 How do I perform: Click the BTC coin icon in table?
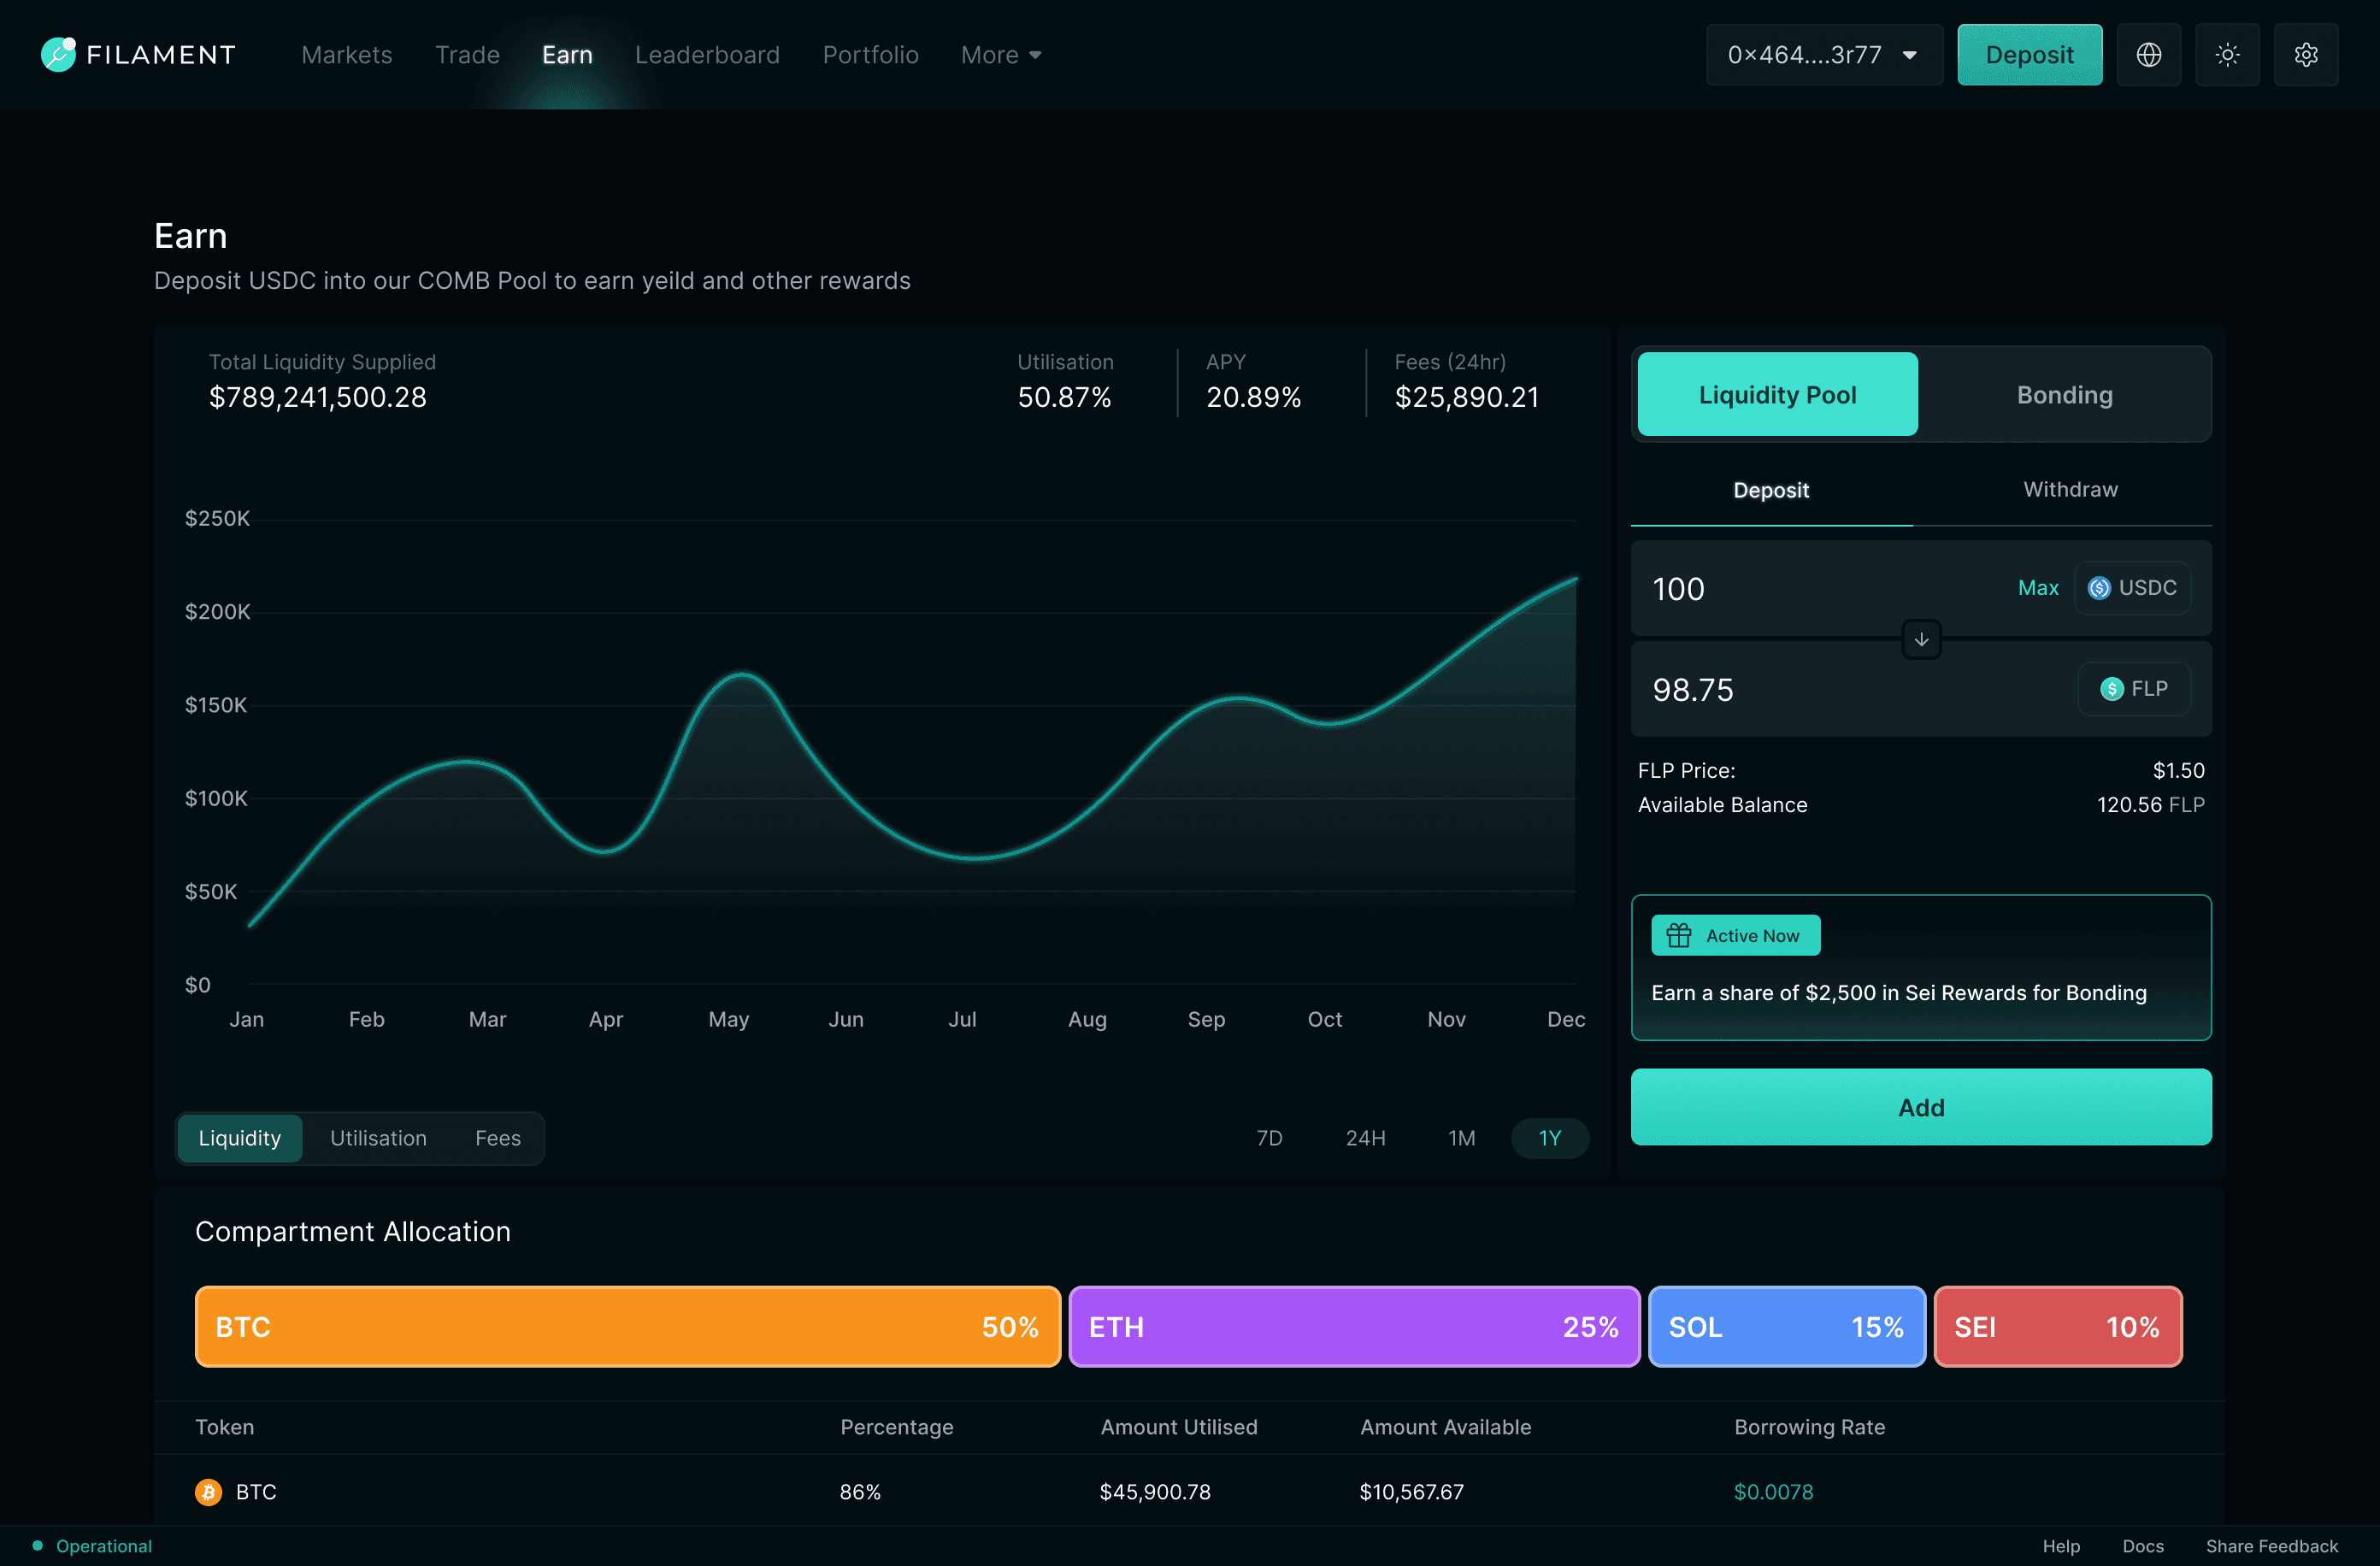(208, 1492)
